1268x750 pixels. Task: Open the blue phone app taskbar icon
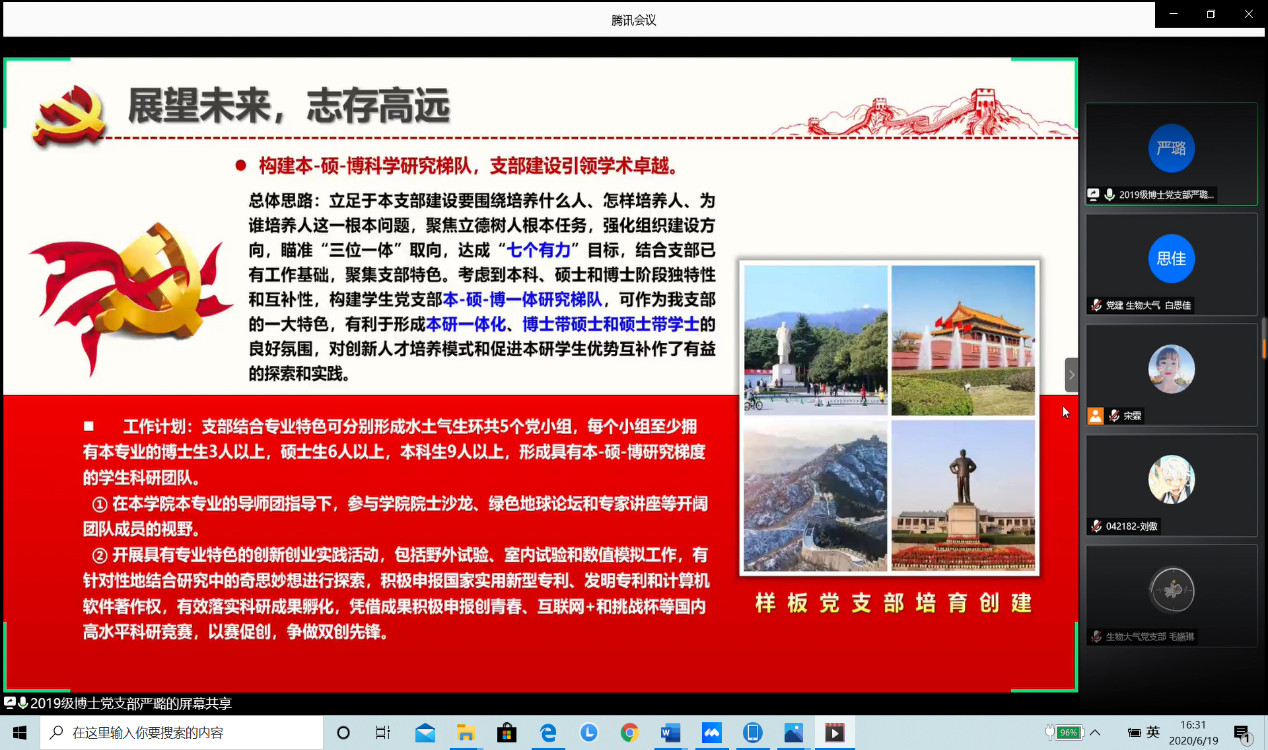point(753,733)
